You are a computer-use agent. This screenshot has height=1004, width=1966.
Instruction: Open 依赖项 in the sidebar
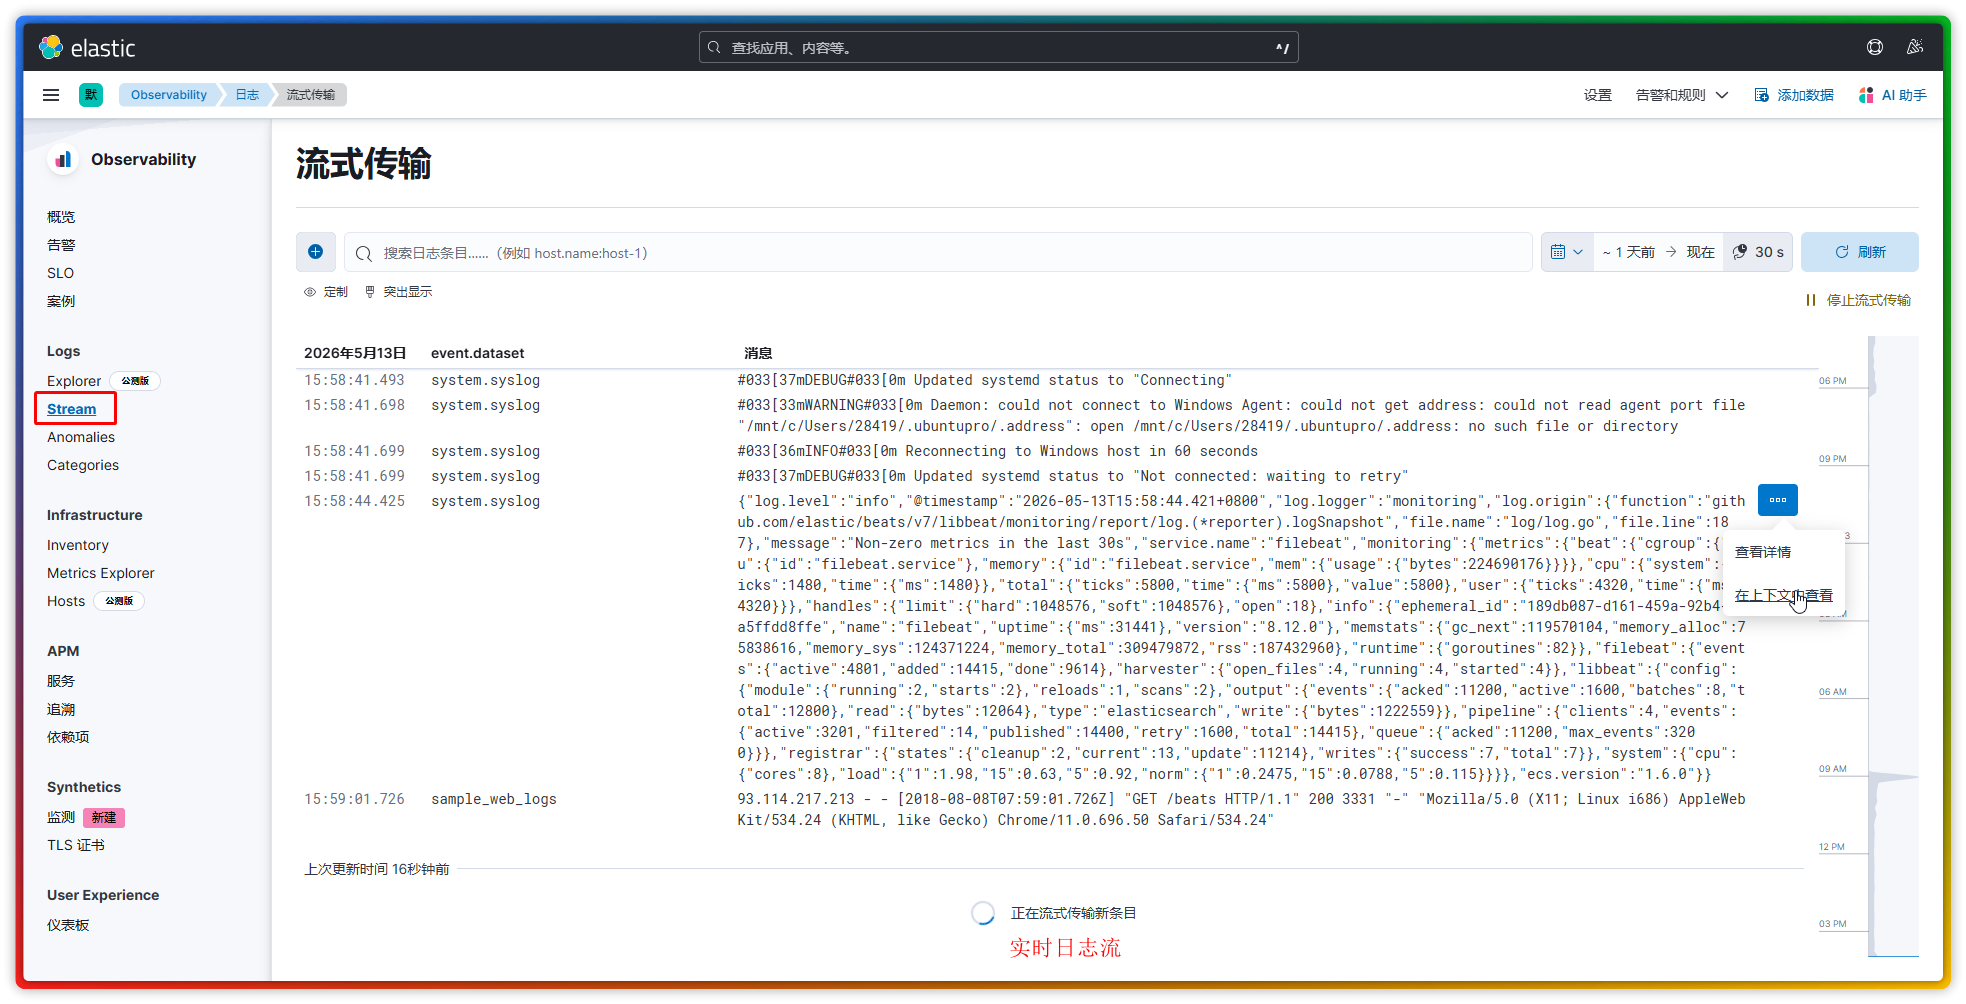[x=68, y=737]
